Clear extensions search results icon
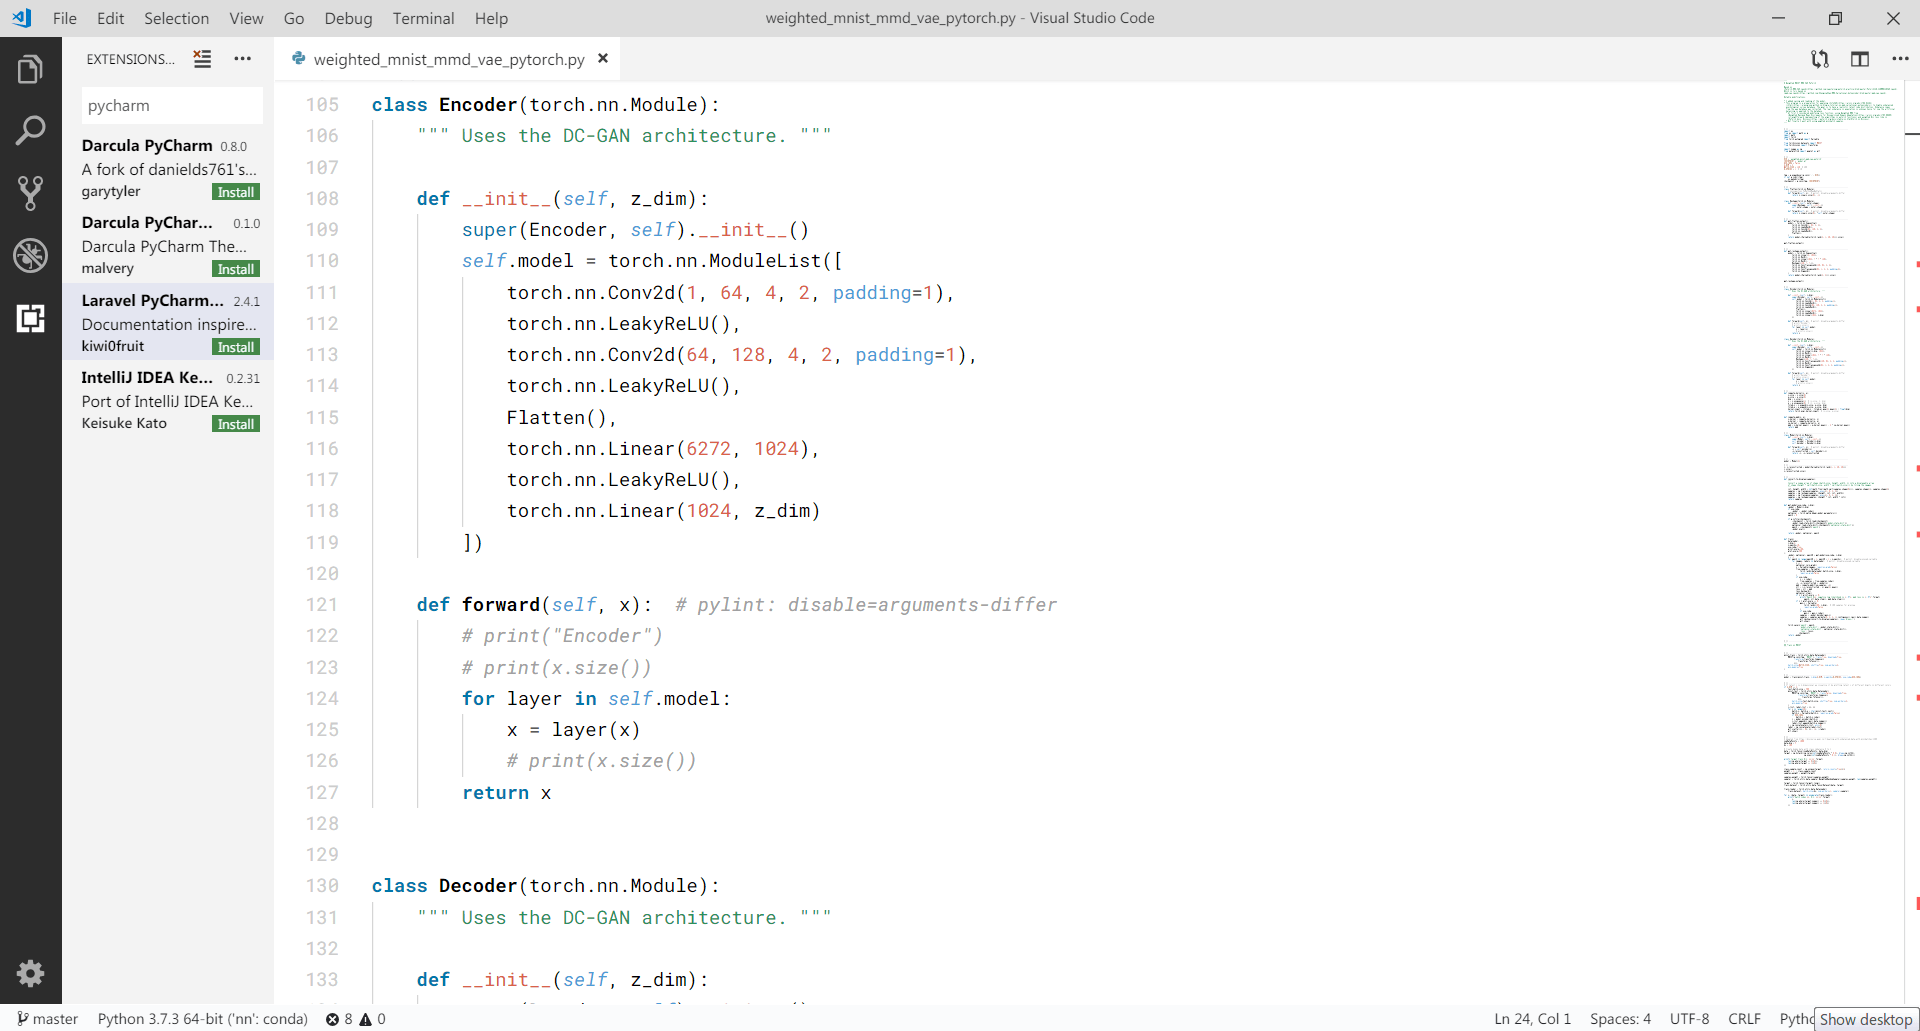1920x1031 pixels. coord(202,59)
